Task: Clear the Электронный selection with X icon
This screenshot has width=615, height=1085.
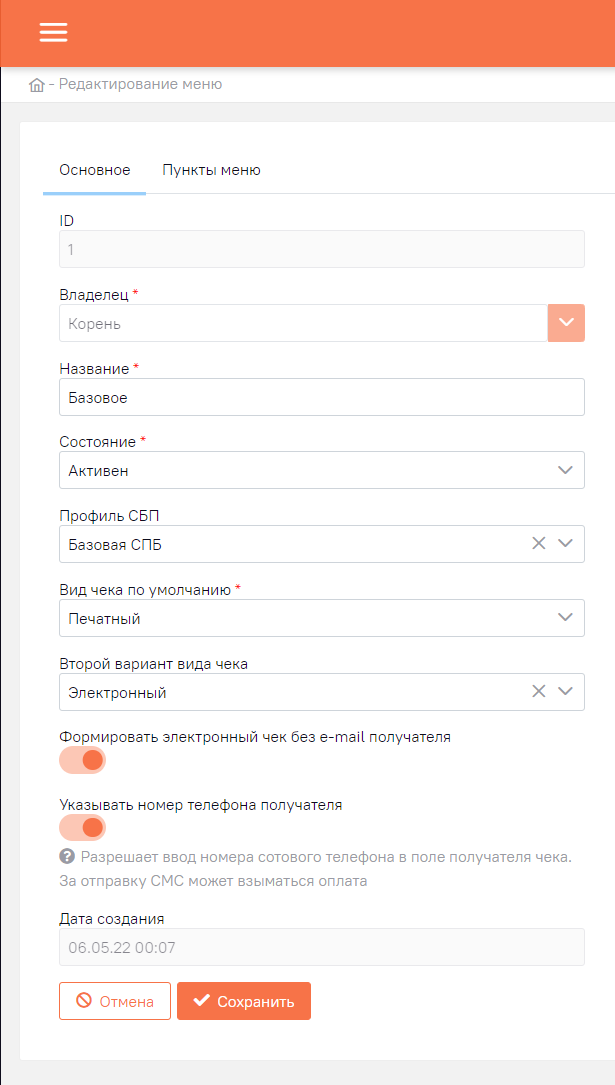Action: [539, 691]
